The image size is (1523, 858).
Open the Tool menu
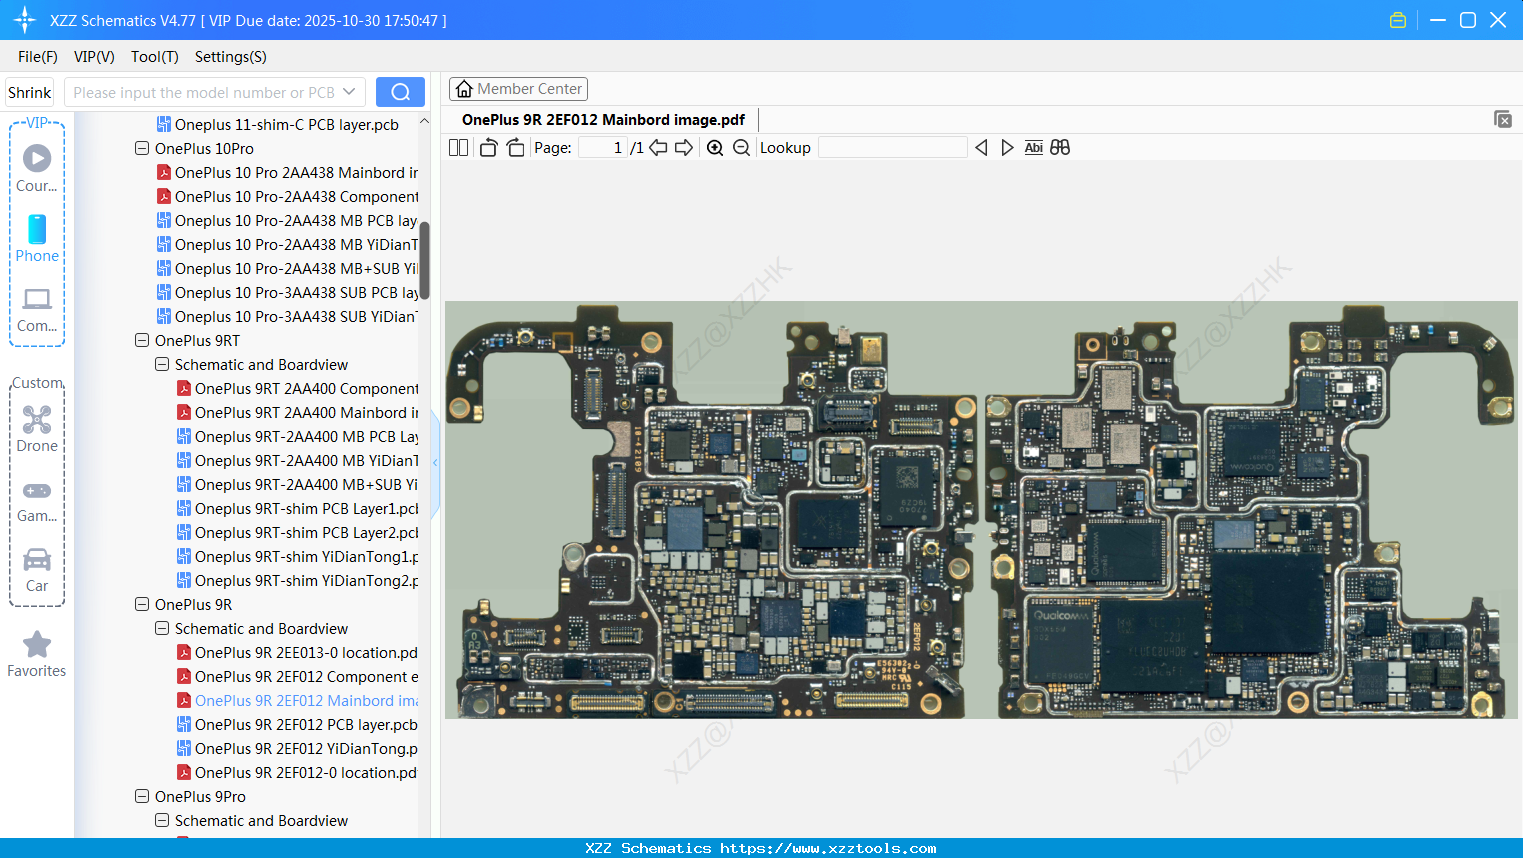point(153,57)
